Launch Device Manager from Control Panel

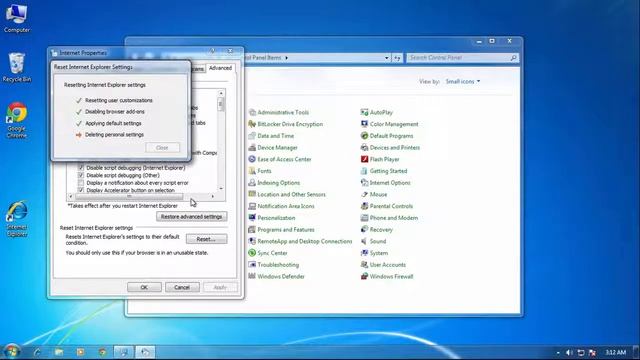pyautogui.click(x=273, y=148)
